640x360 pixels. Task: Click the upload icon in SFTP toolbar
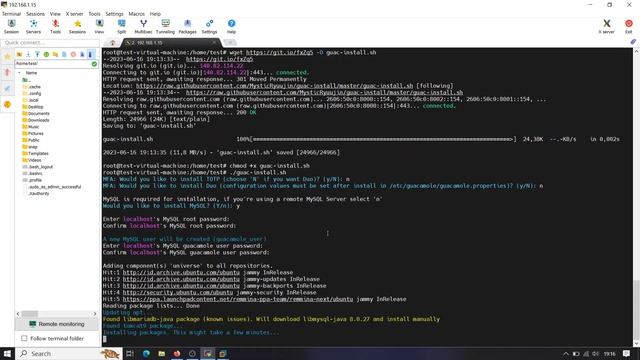click(x=37, y=54)
